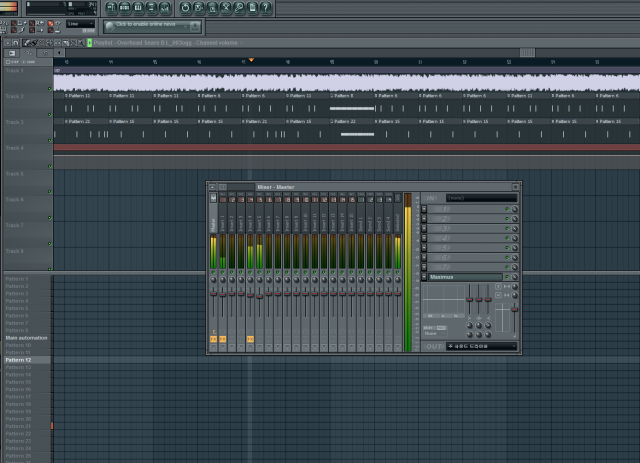Screen dimensions: 640x463
Task: Open the help question mark icon
Action: [266, 8]
